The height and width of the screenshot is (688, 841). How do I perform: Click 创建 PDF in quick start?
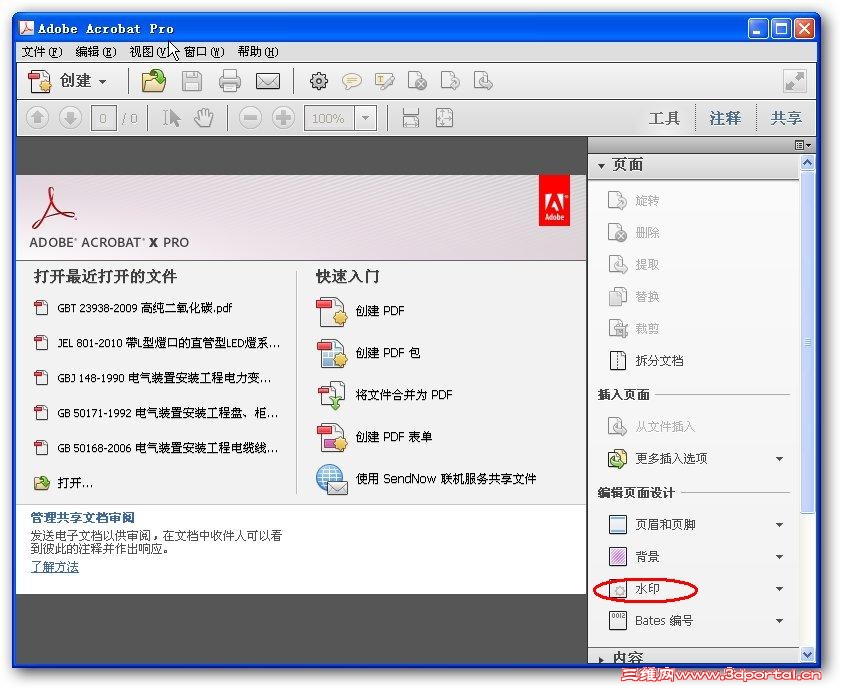tap(360, 311)
